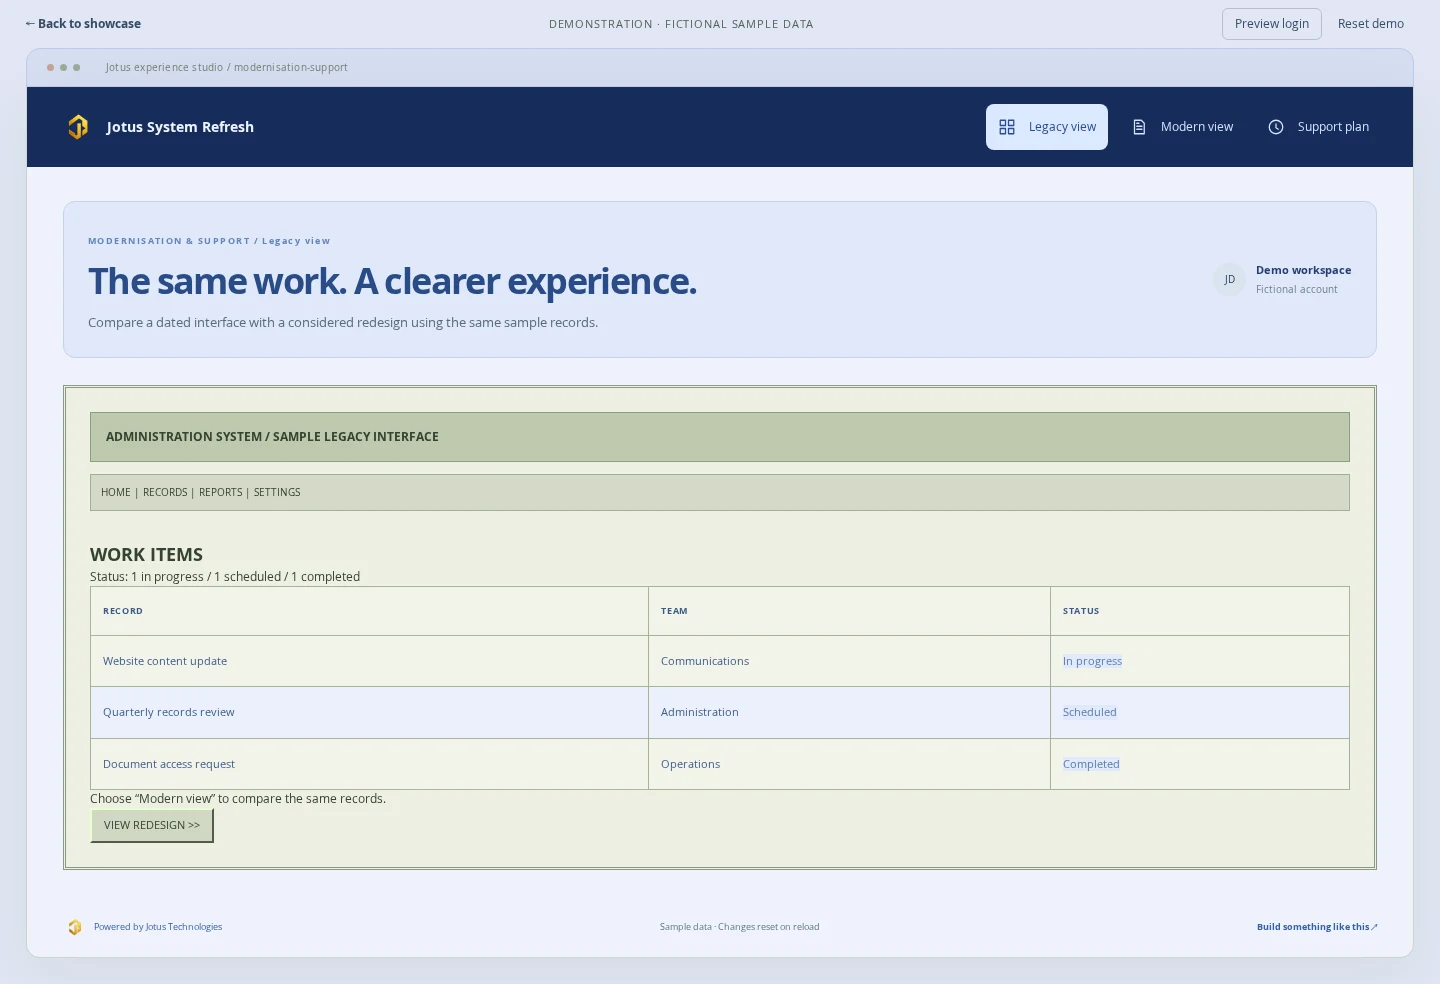Click the VIEW REDESIGN >> button

pyautogui.click(x=152, y=826)
